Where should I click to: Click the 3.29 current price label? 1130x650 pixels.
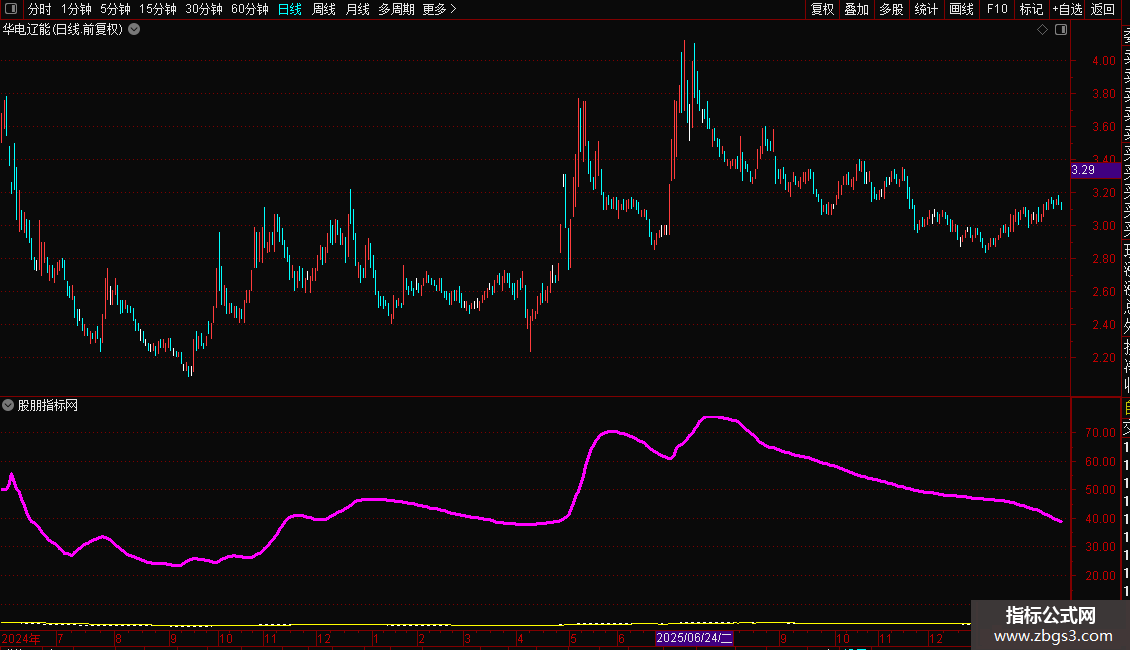coord(1095,170)
